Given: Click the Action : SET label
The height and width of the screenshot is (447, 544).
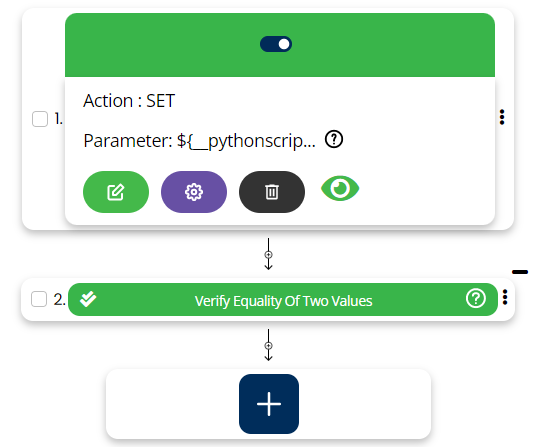Looking at the screenshot, I should coord(129,101).
